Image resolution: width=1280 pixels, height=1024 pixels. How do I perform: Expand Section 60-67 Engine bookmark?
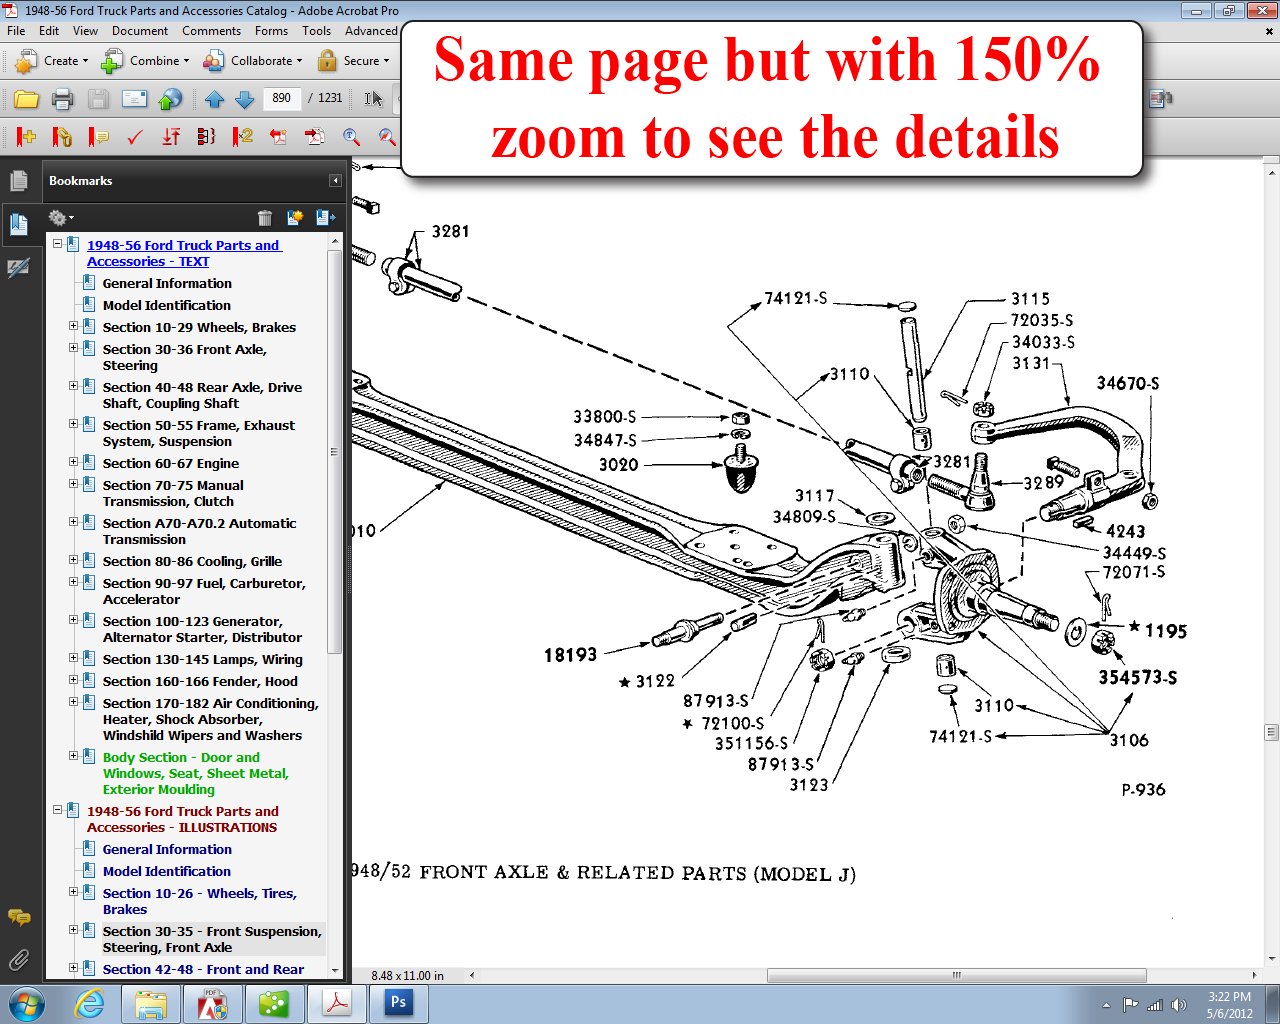[73, 462]
